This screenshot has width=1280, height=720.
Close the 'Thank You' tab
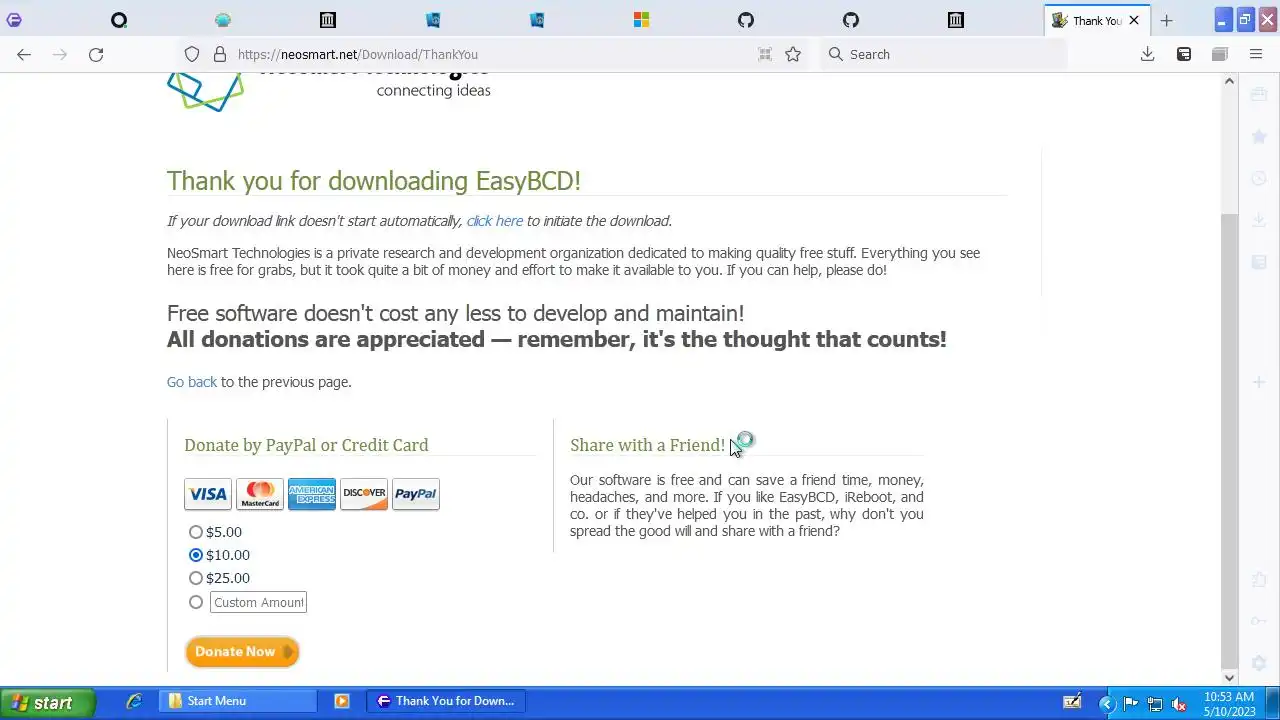tap(1134, 20)
